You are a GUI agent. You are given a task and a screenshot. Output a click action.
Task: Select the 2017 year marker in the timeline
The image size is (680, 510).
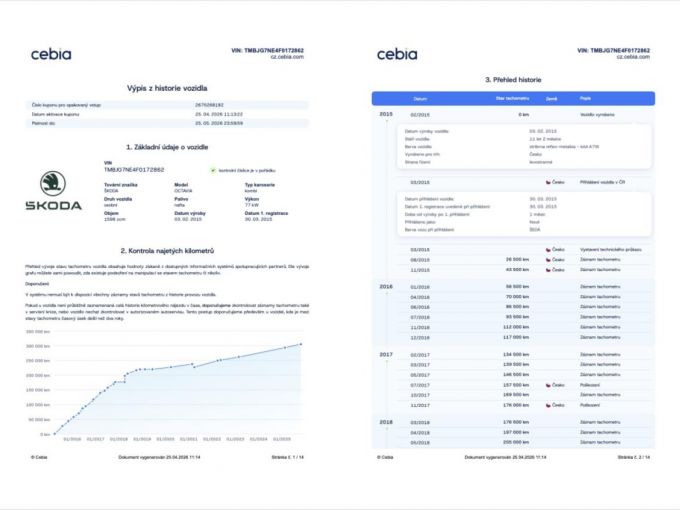tap(386, 354)
